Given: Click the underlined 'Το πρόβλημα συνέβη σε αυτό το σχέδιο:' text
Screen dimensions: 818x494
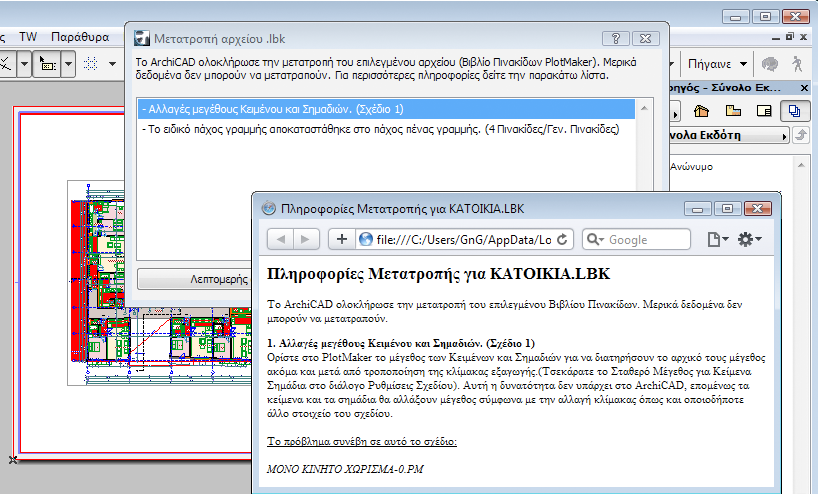Looking at the screenshot, I should (362, 441).
